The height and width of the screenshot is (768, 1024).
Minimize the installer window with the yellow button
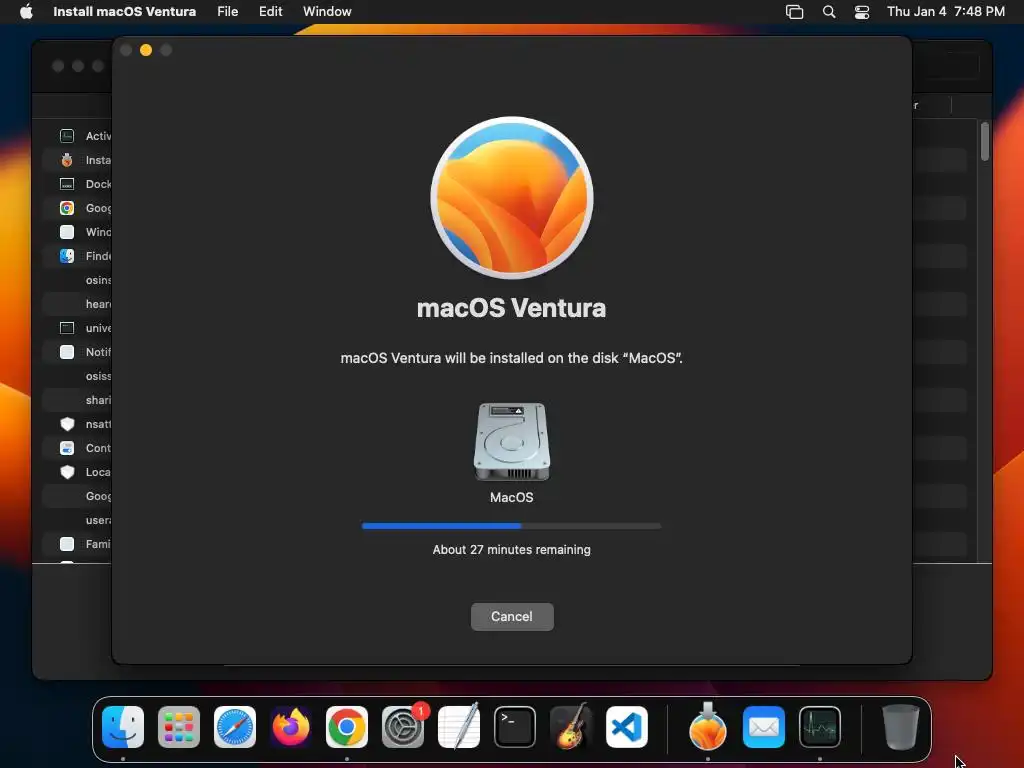click(x=146, y=50)
